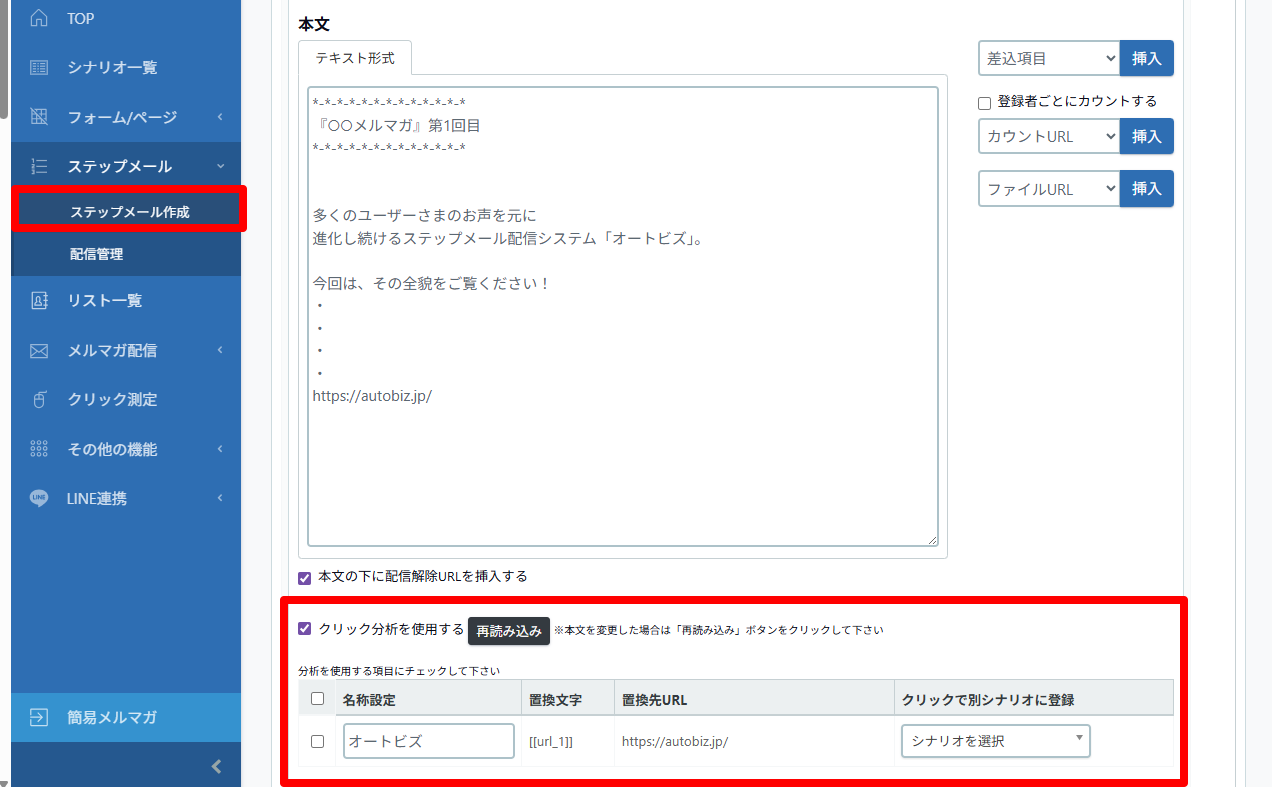Screen dimensions: 1272x787
Task: Click the クリック測定 mouse icon
Action: tap(39, 399)
